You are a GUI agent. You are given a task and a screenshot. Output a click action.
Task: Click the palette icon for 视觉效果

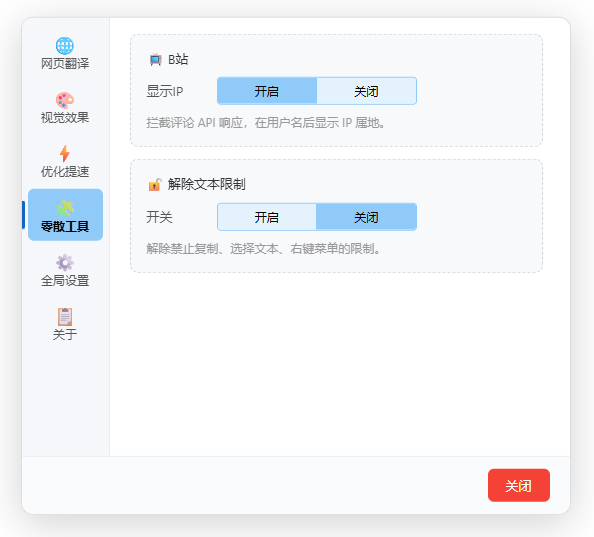tap(65, 100)
